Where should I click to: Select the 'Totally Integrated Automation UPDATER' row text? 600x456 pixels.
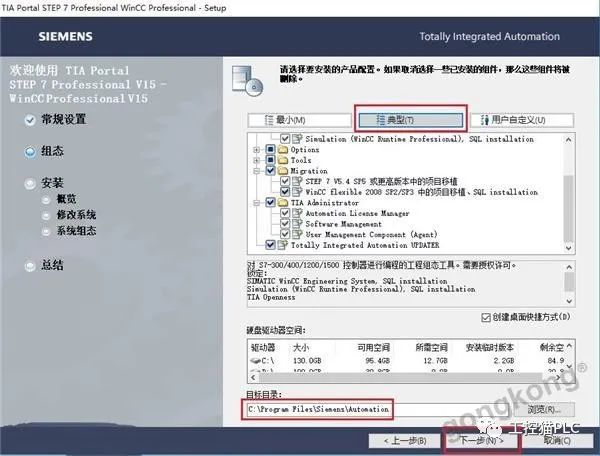365,245
